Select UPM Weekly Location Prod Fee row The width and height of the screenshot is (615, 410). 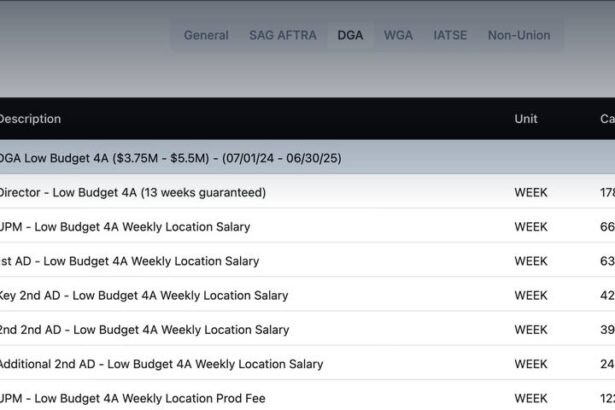pos(308,396)
